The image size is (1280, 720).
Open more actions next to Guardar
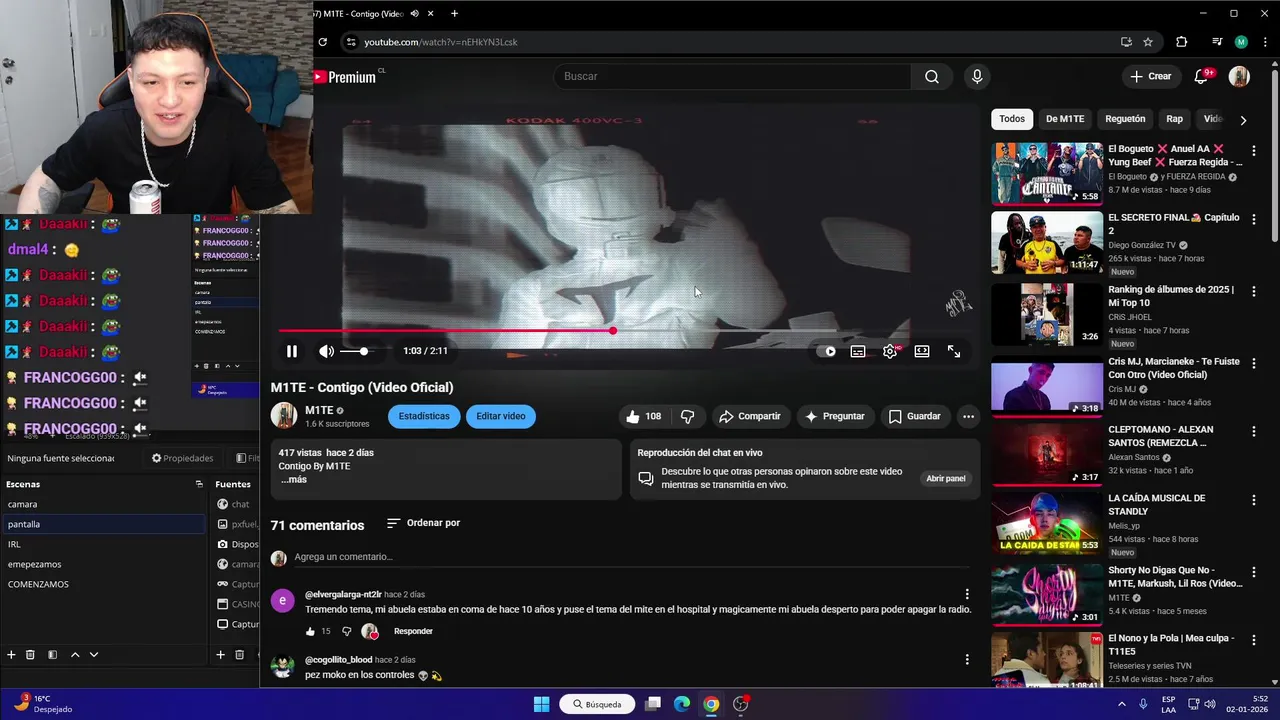[968, 416]
